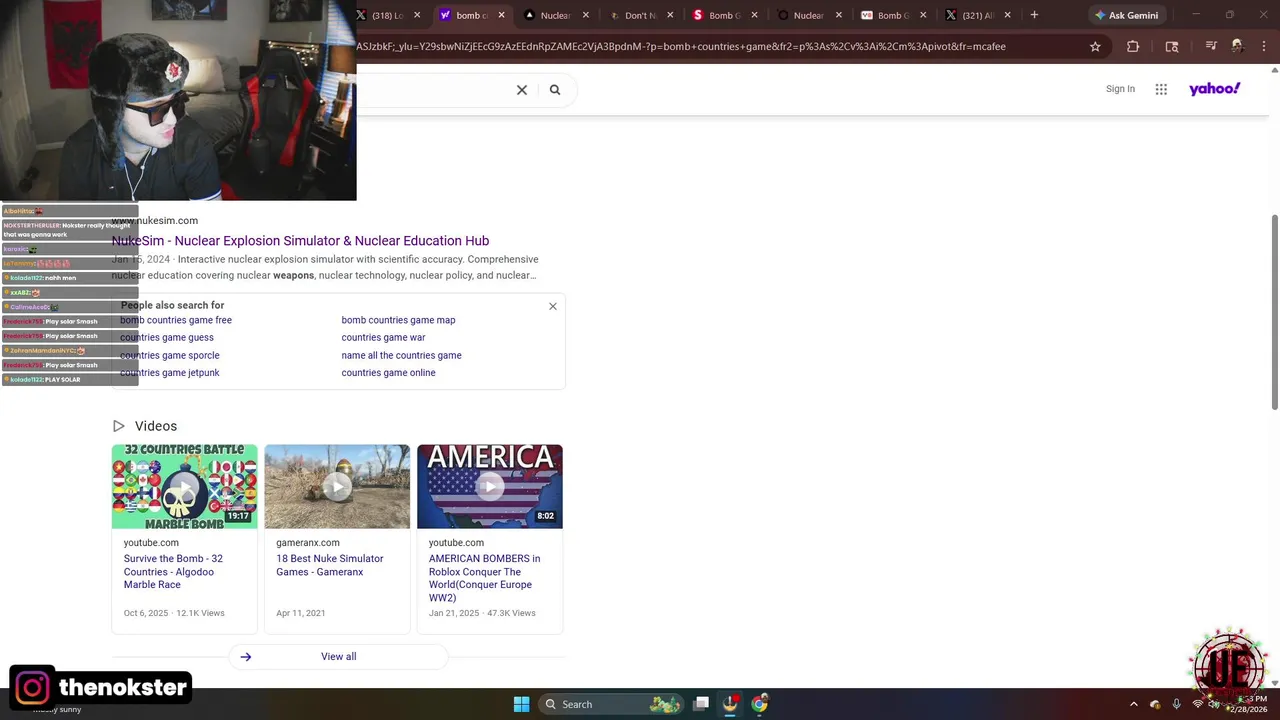Screen dimensions: 1280x720
Task: Open the Chrome profile avatar
Action: (x=1237, y=46)
